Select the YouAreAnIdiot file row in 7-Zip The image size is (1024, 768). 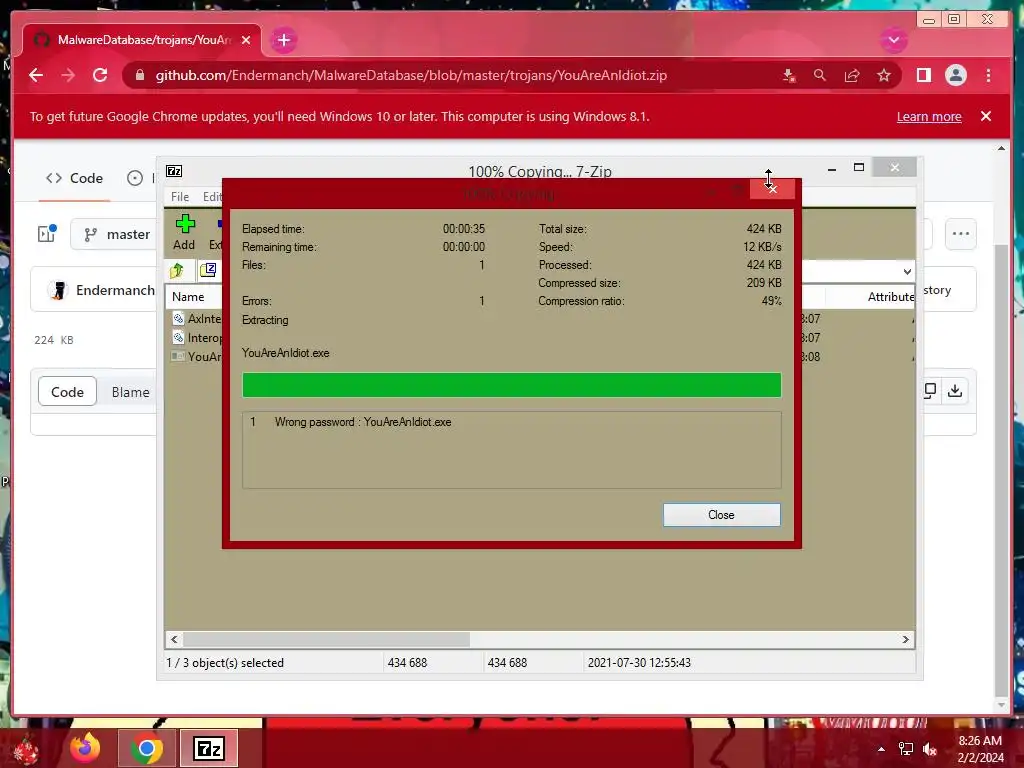[197, 357]
